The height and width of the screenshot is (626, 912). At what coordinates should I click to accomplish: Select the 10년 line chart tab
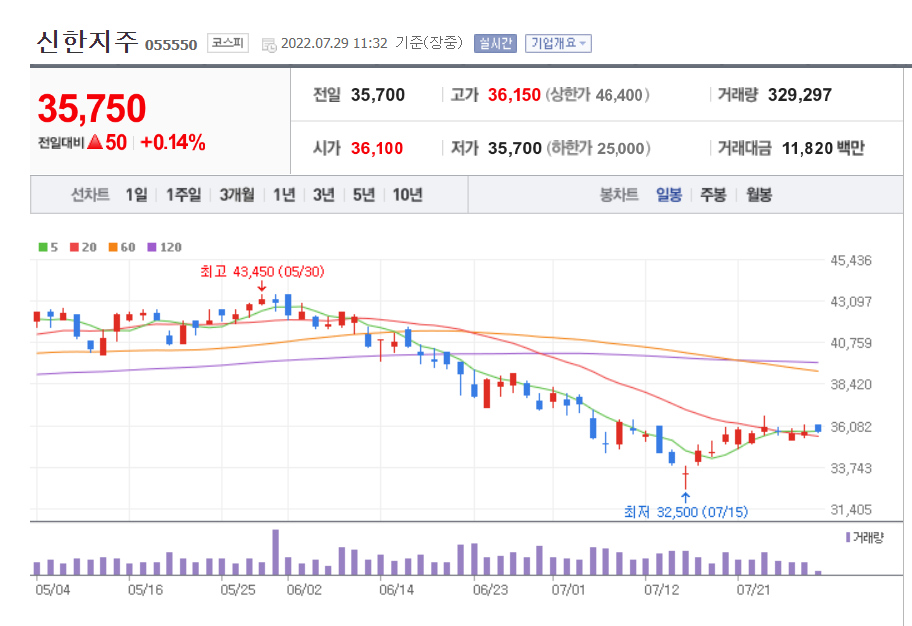(407, 195)
